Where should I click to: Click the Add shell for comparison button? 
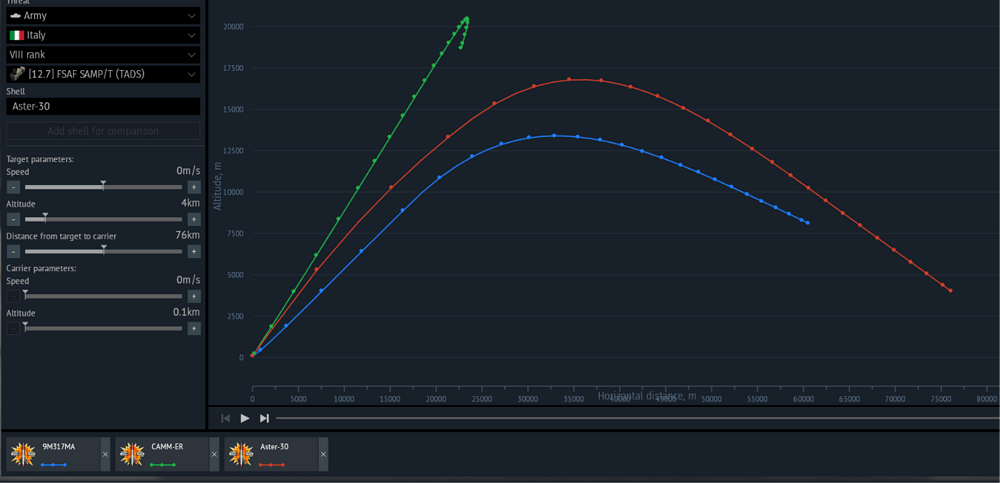coord(103,131)
